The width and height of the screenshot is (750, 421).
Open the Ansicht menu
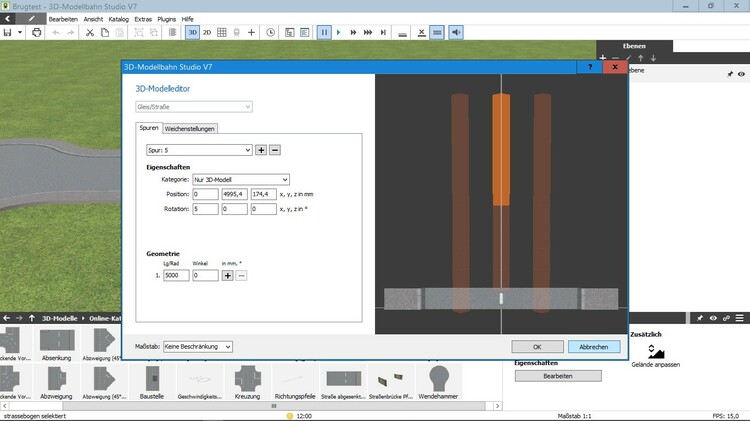pyautogui.click(x=93, y=19)
